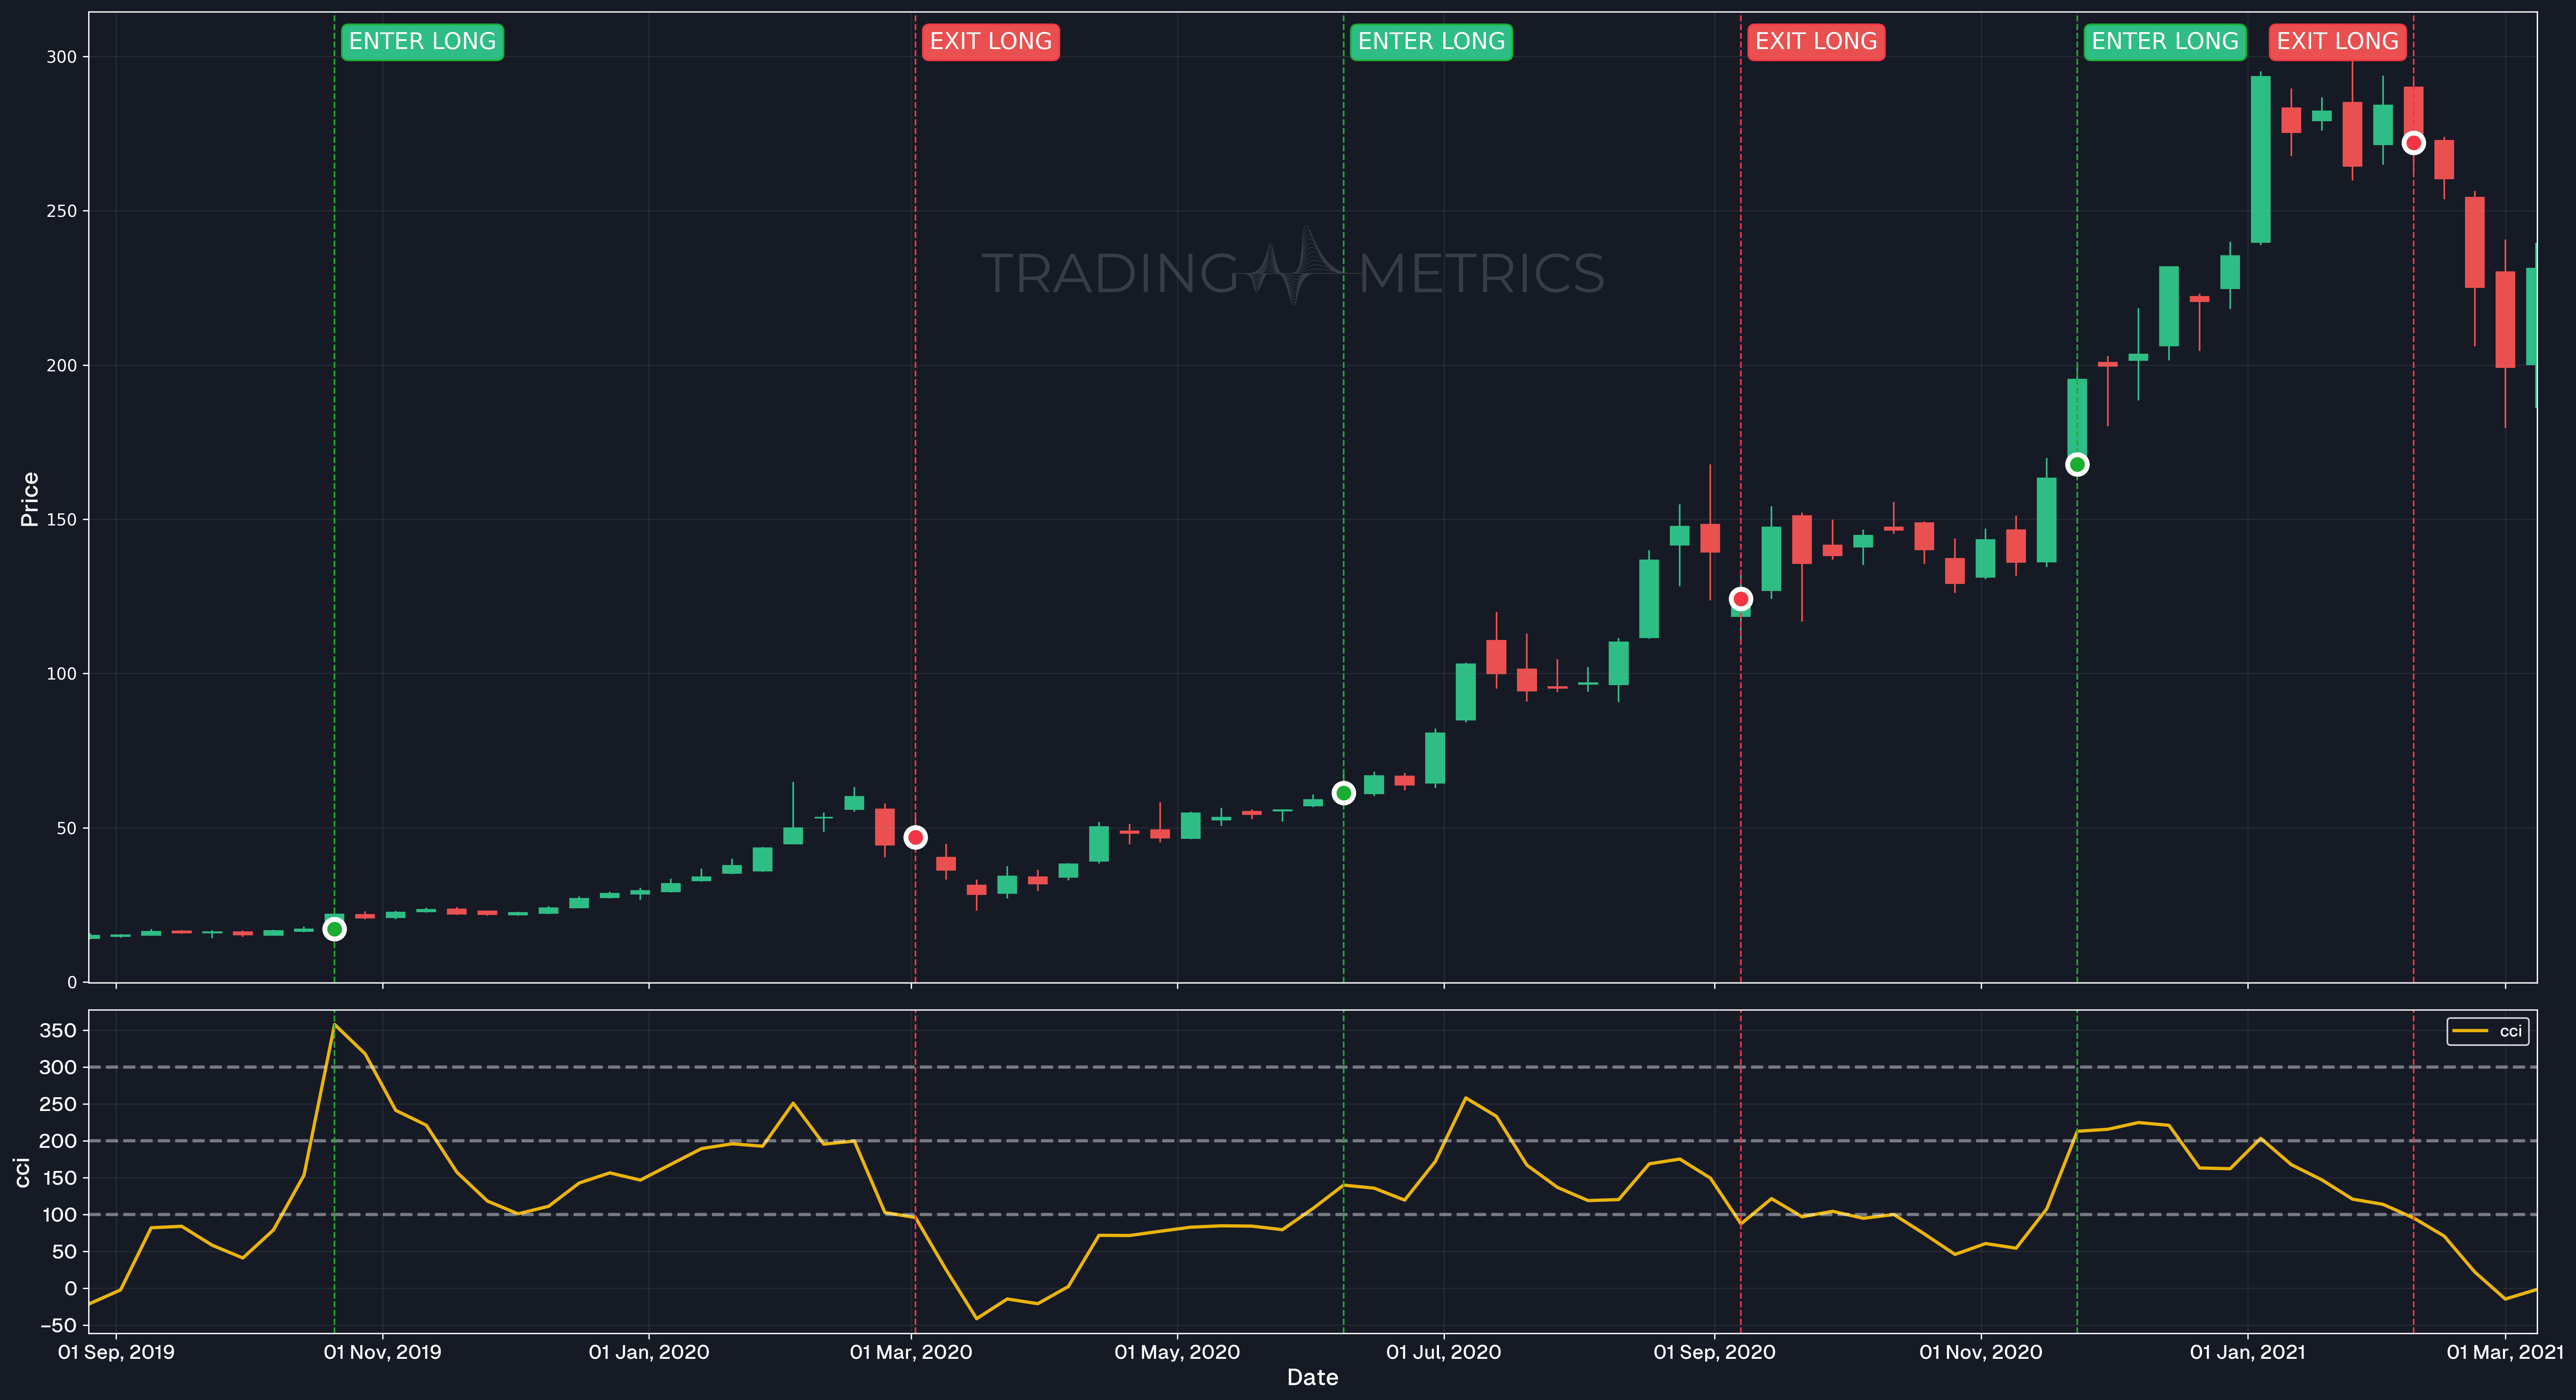Click the ENTER LONG label near late Nov 2020
2576x1400 pixels.
2165,42
